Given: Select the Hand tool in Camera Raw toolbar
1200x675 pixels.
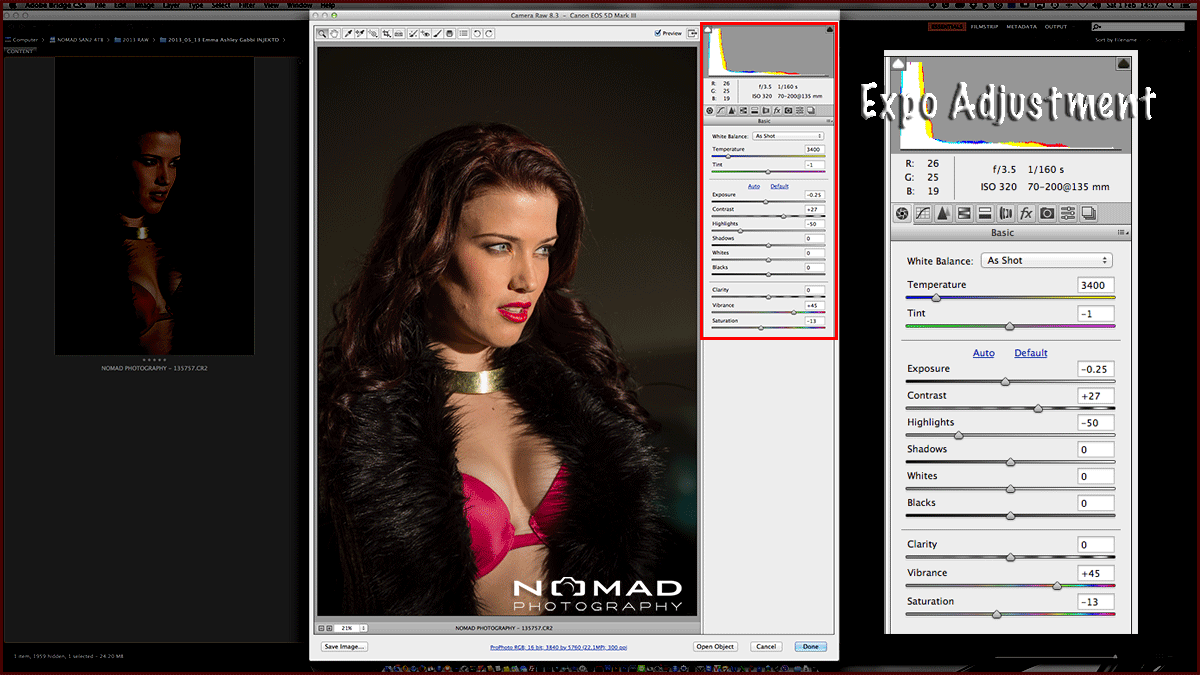Looking at the screenshot, I should point(335,33).
